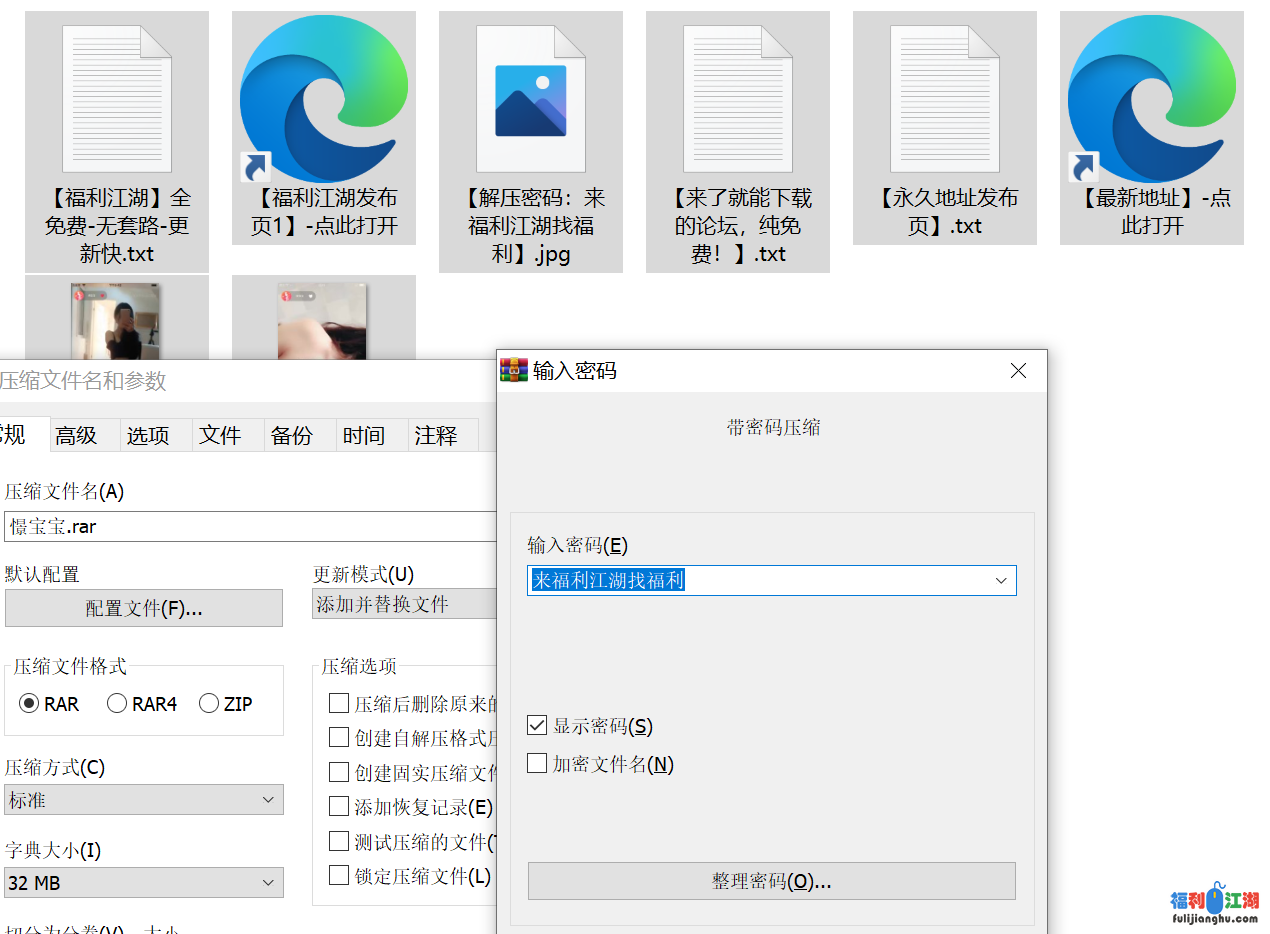Click the 压缩文件名 input field

(250, 526)
